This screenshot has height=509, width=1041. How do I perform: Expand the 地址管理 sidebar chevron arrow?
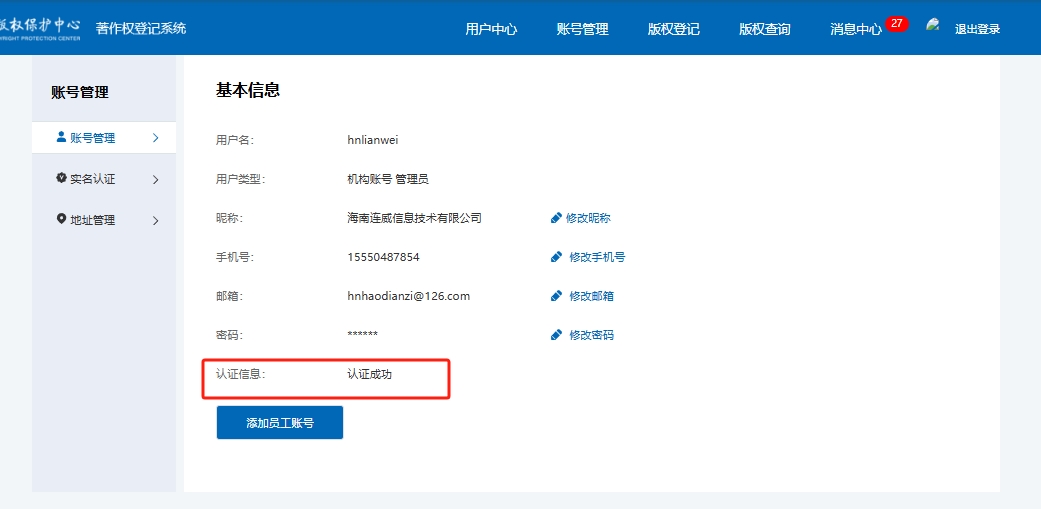point(155,220)
